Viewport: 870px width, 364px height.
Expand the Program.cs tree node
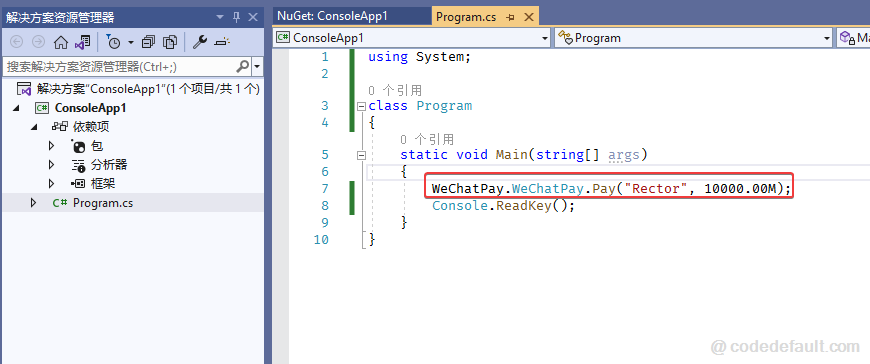33,203
